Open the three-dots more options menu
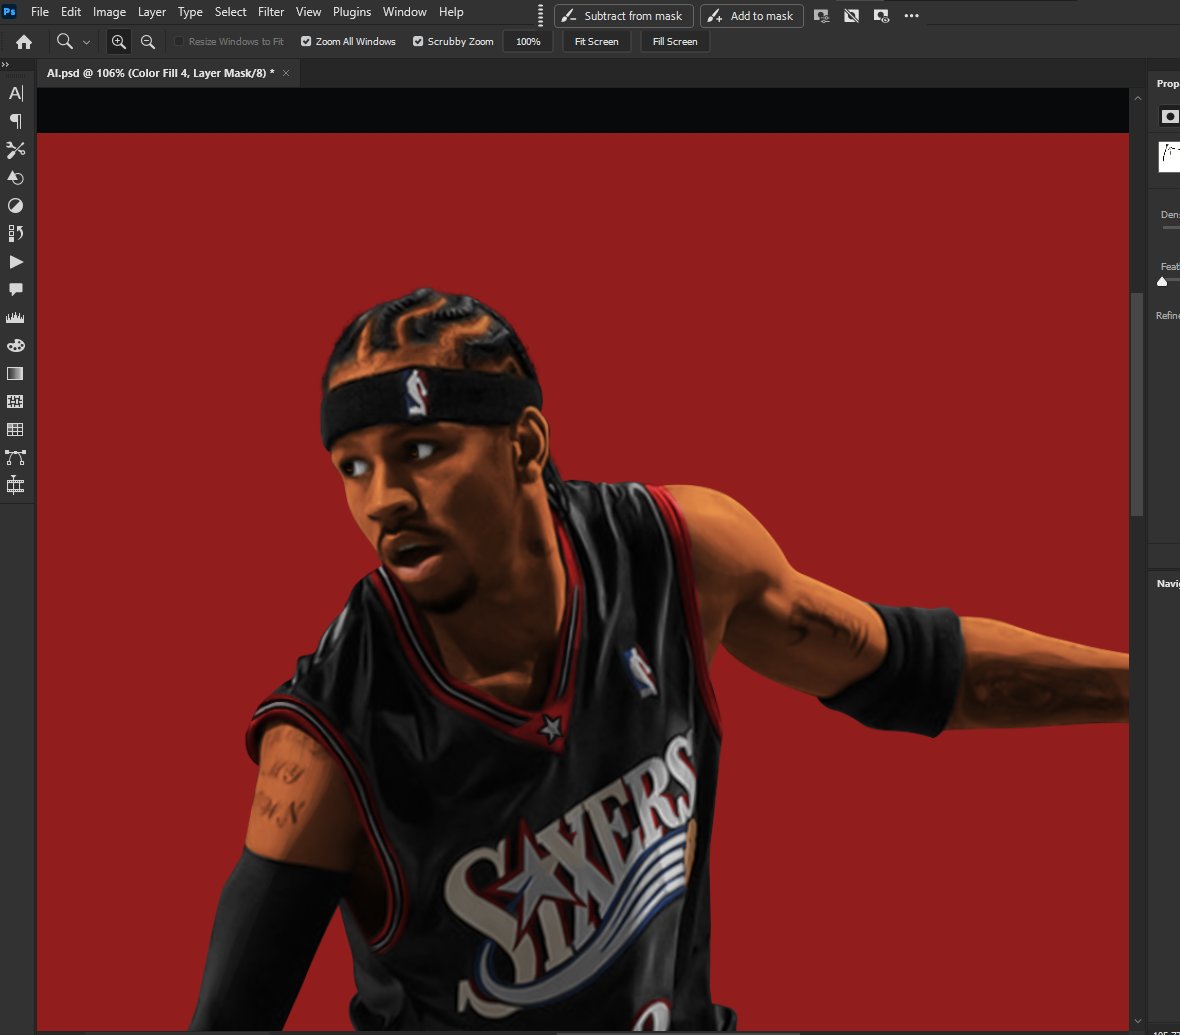This screenshot has width=1180, height=1035. tap(911, 16)
